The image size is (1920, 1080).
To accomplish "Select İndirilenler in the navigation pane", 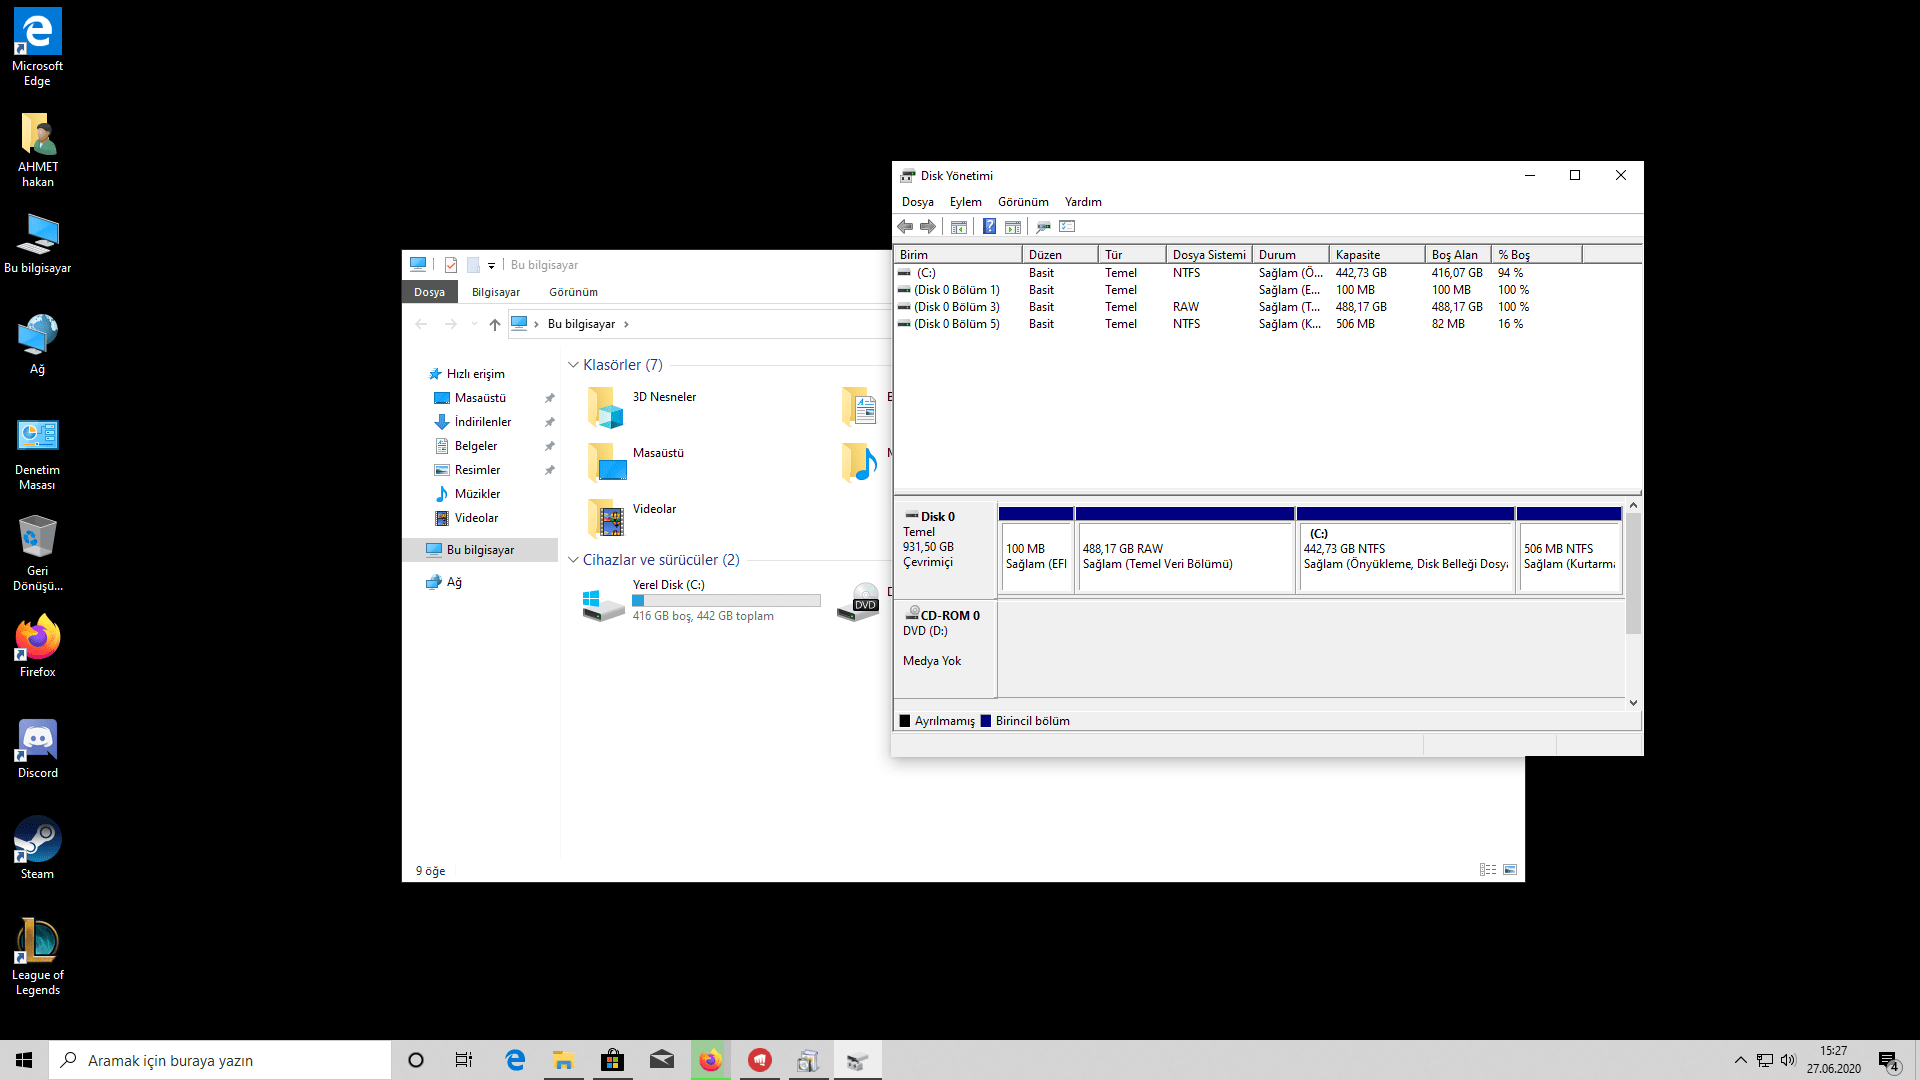I will coord(482,422).
